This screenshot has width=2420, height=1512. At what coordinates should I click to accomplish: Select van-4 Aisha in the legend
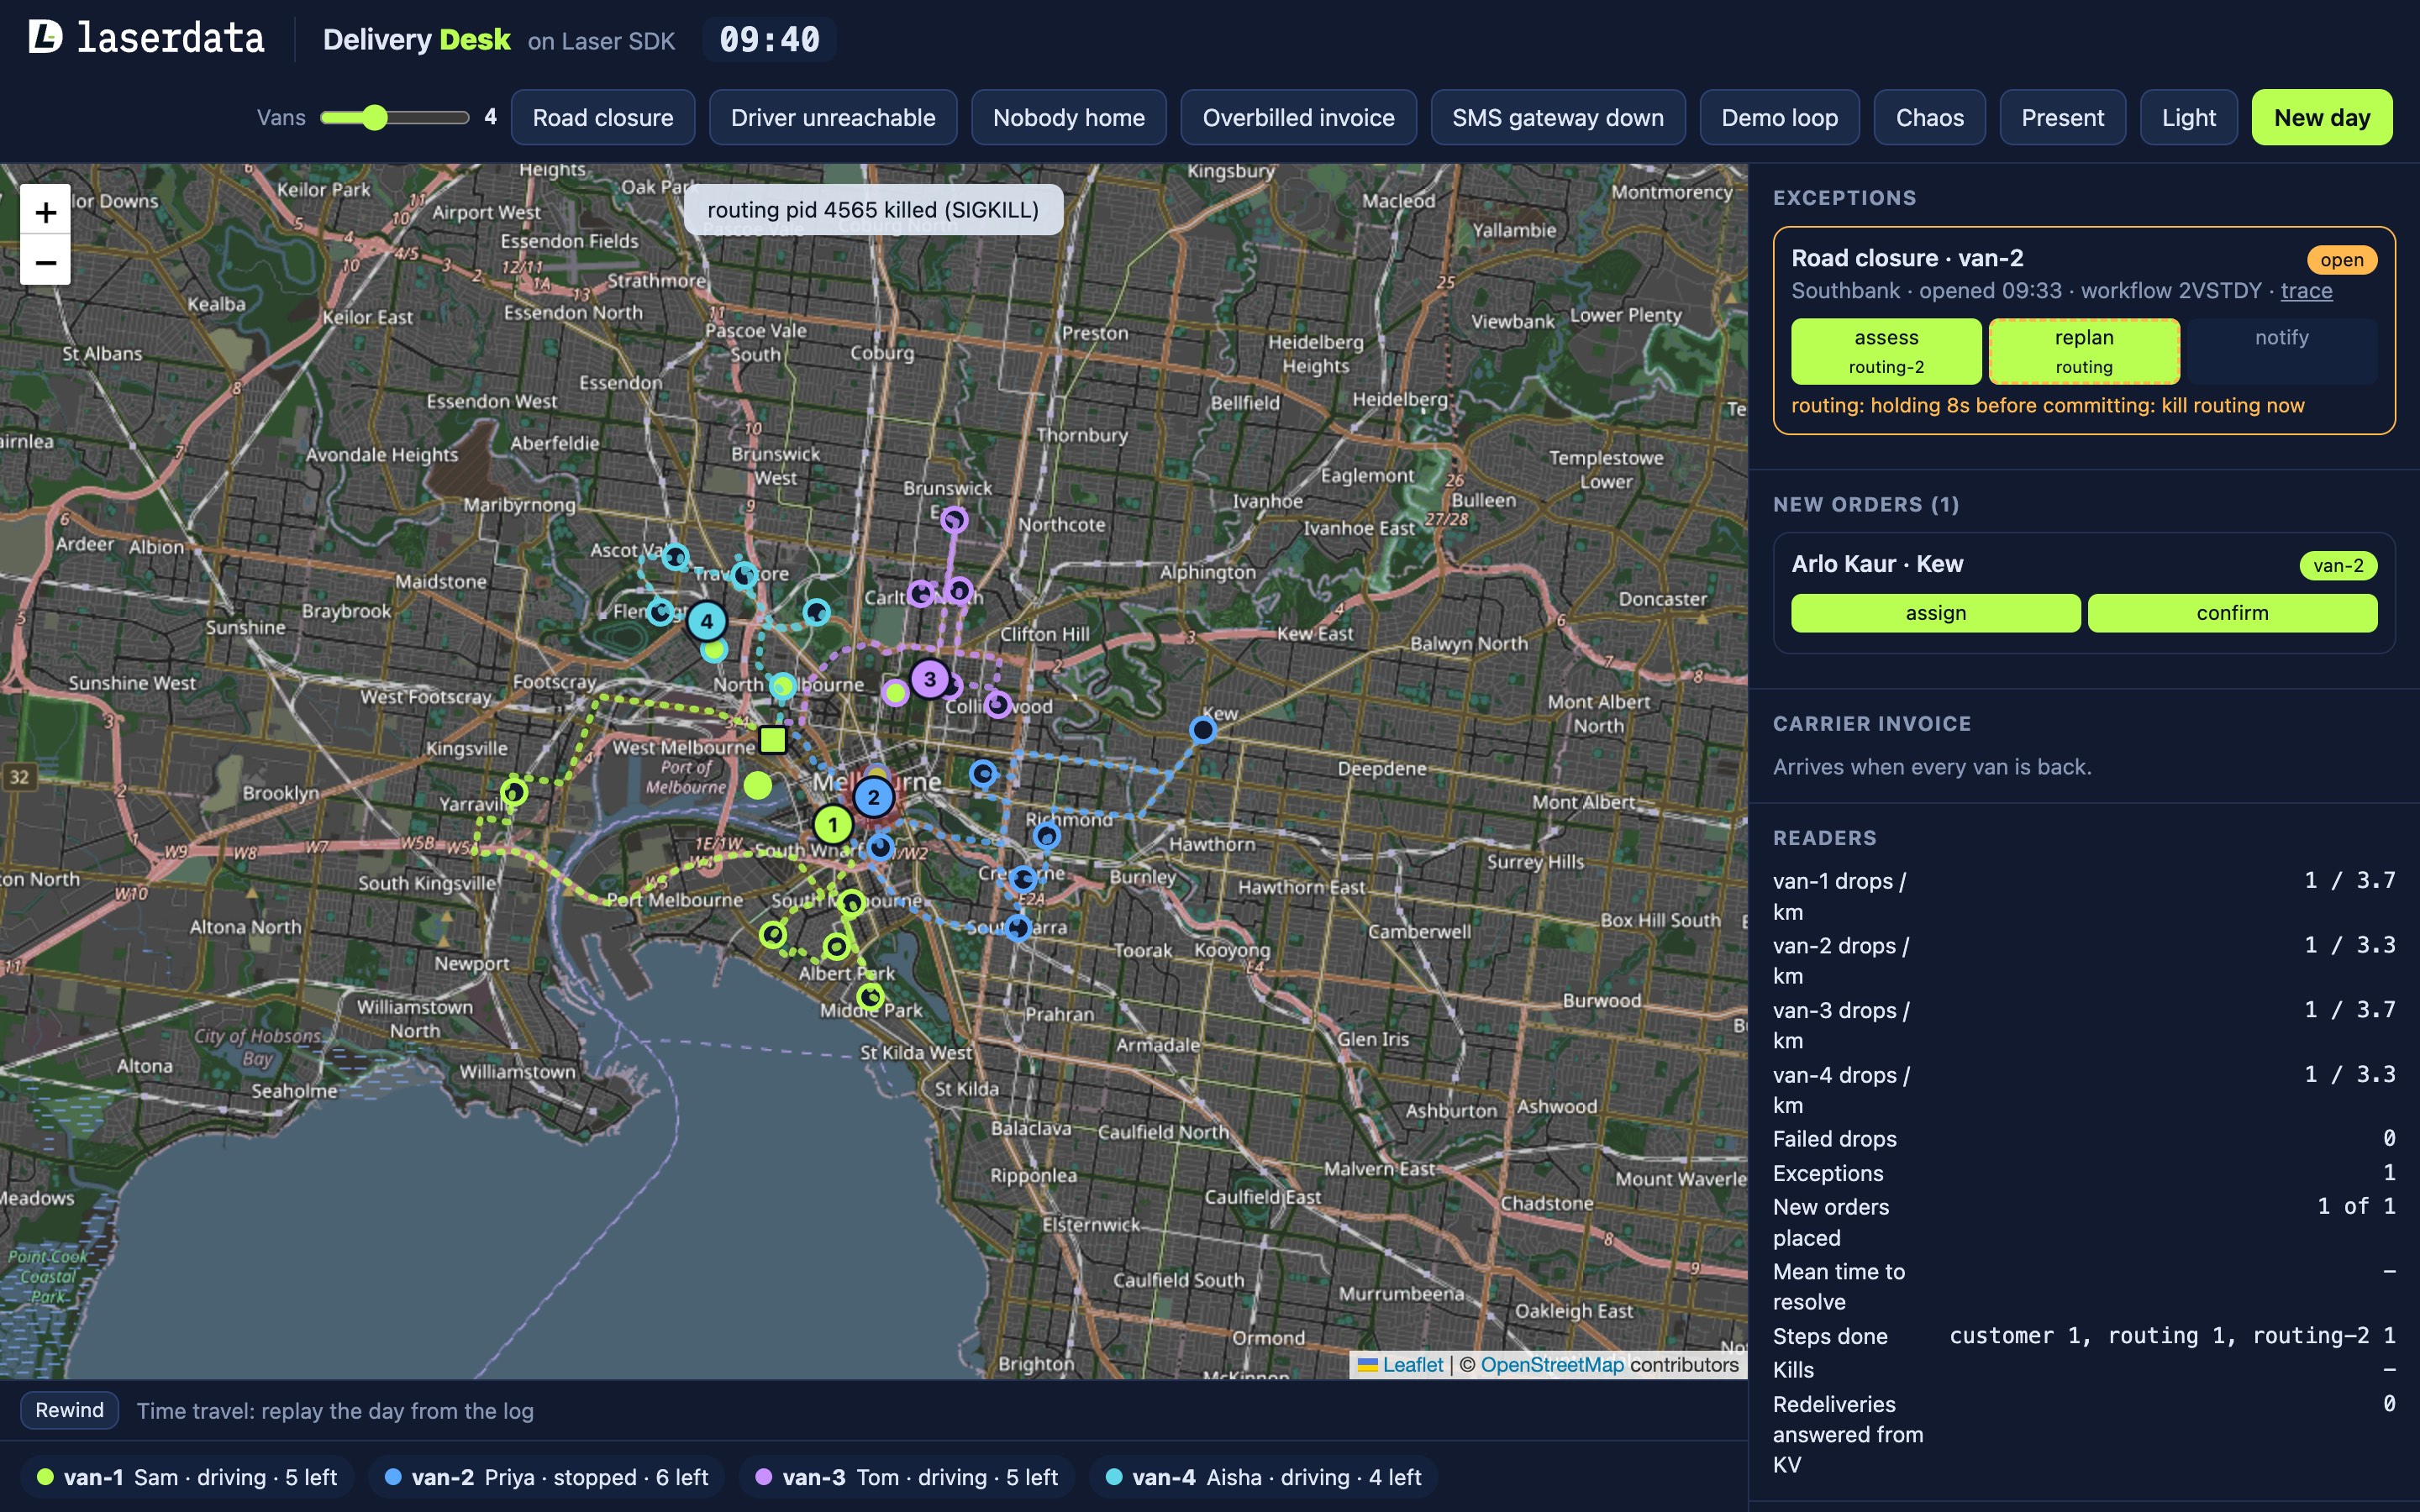pos(1262,1477)
